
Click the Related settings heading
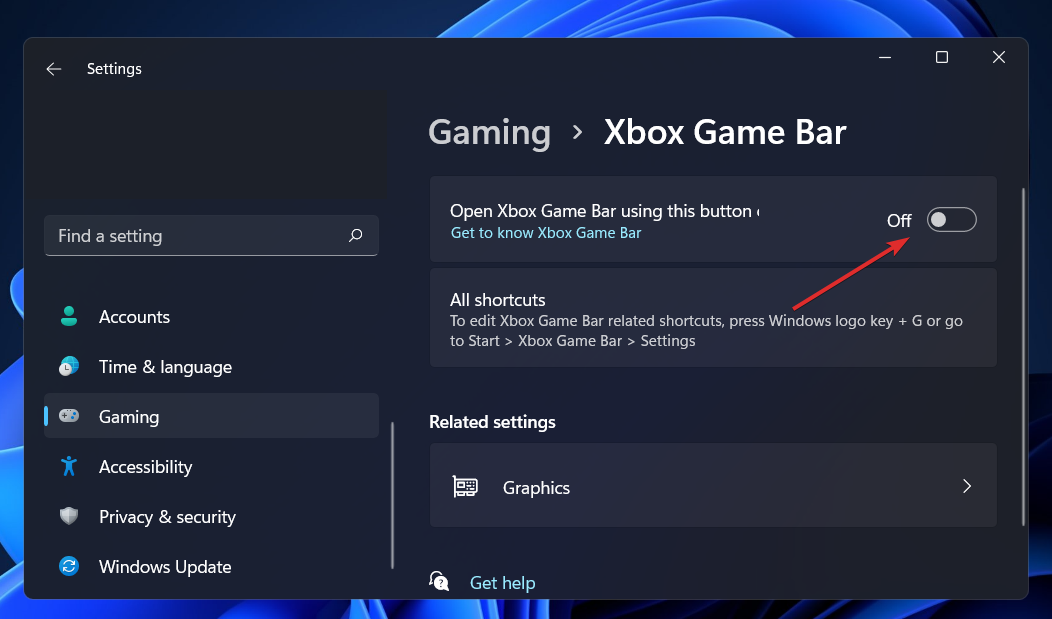tap(492, 422)
